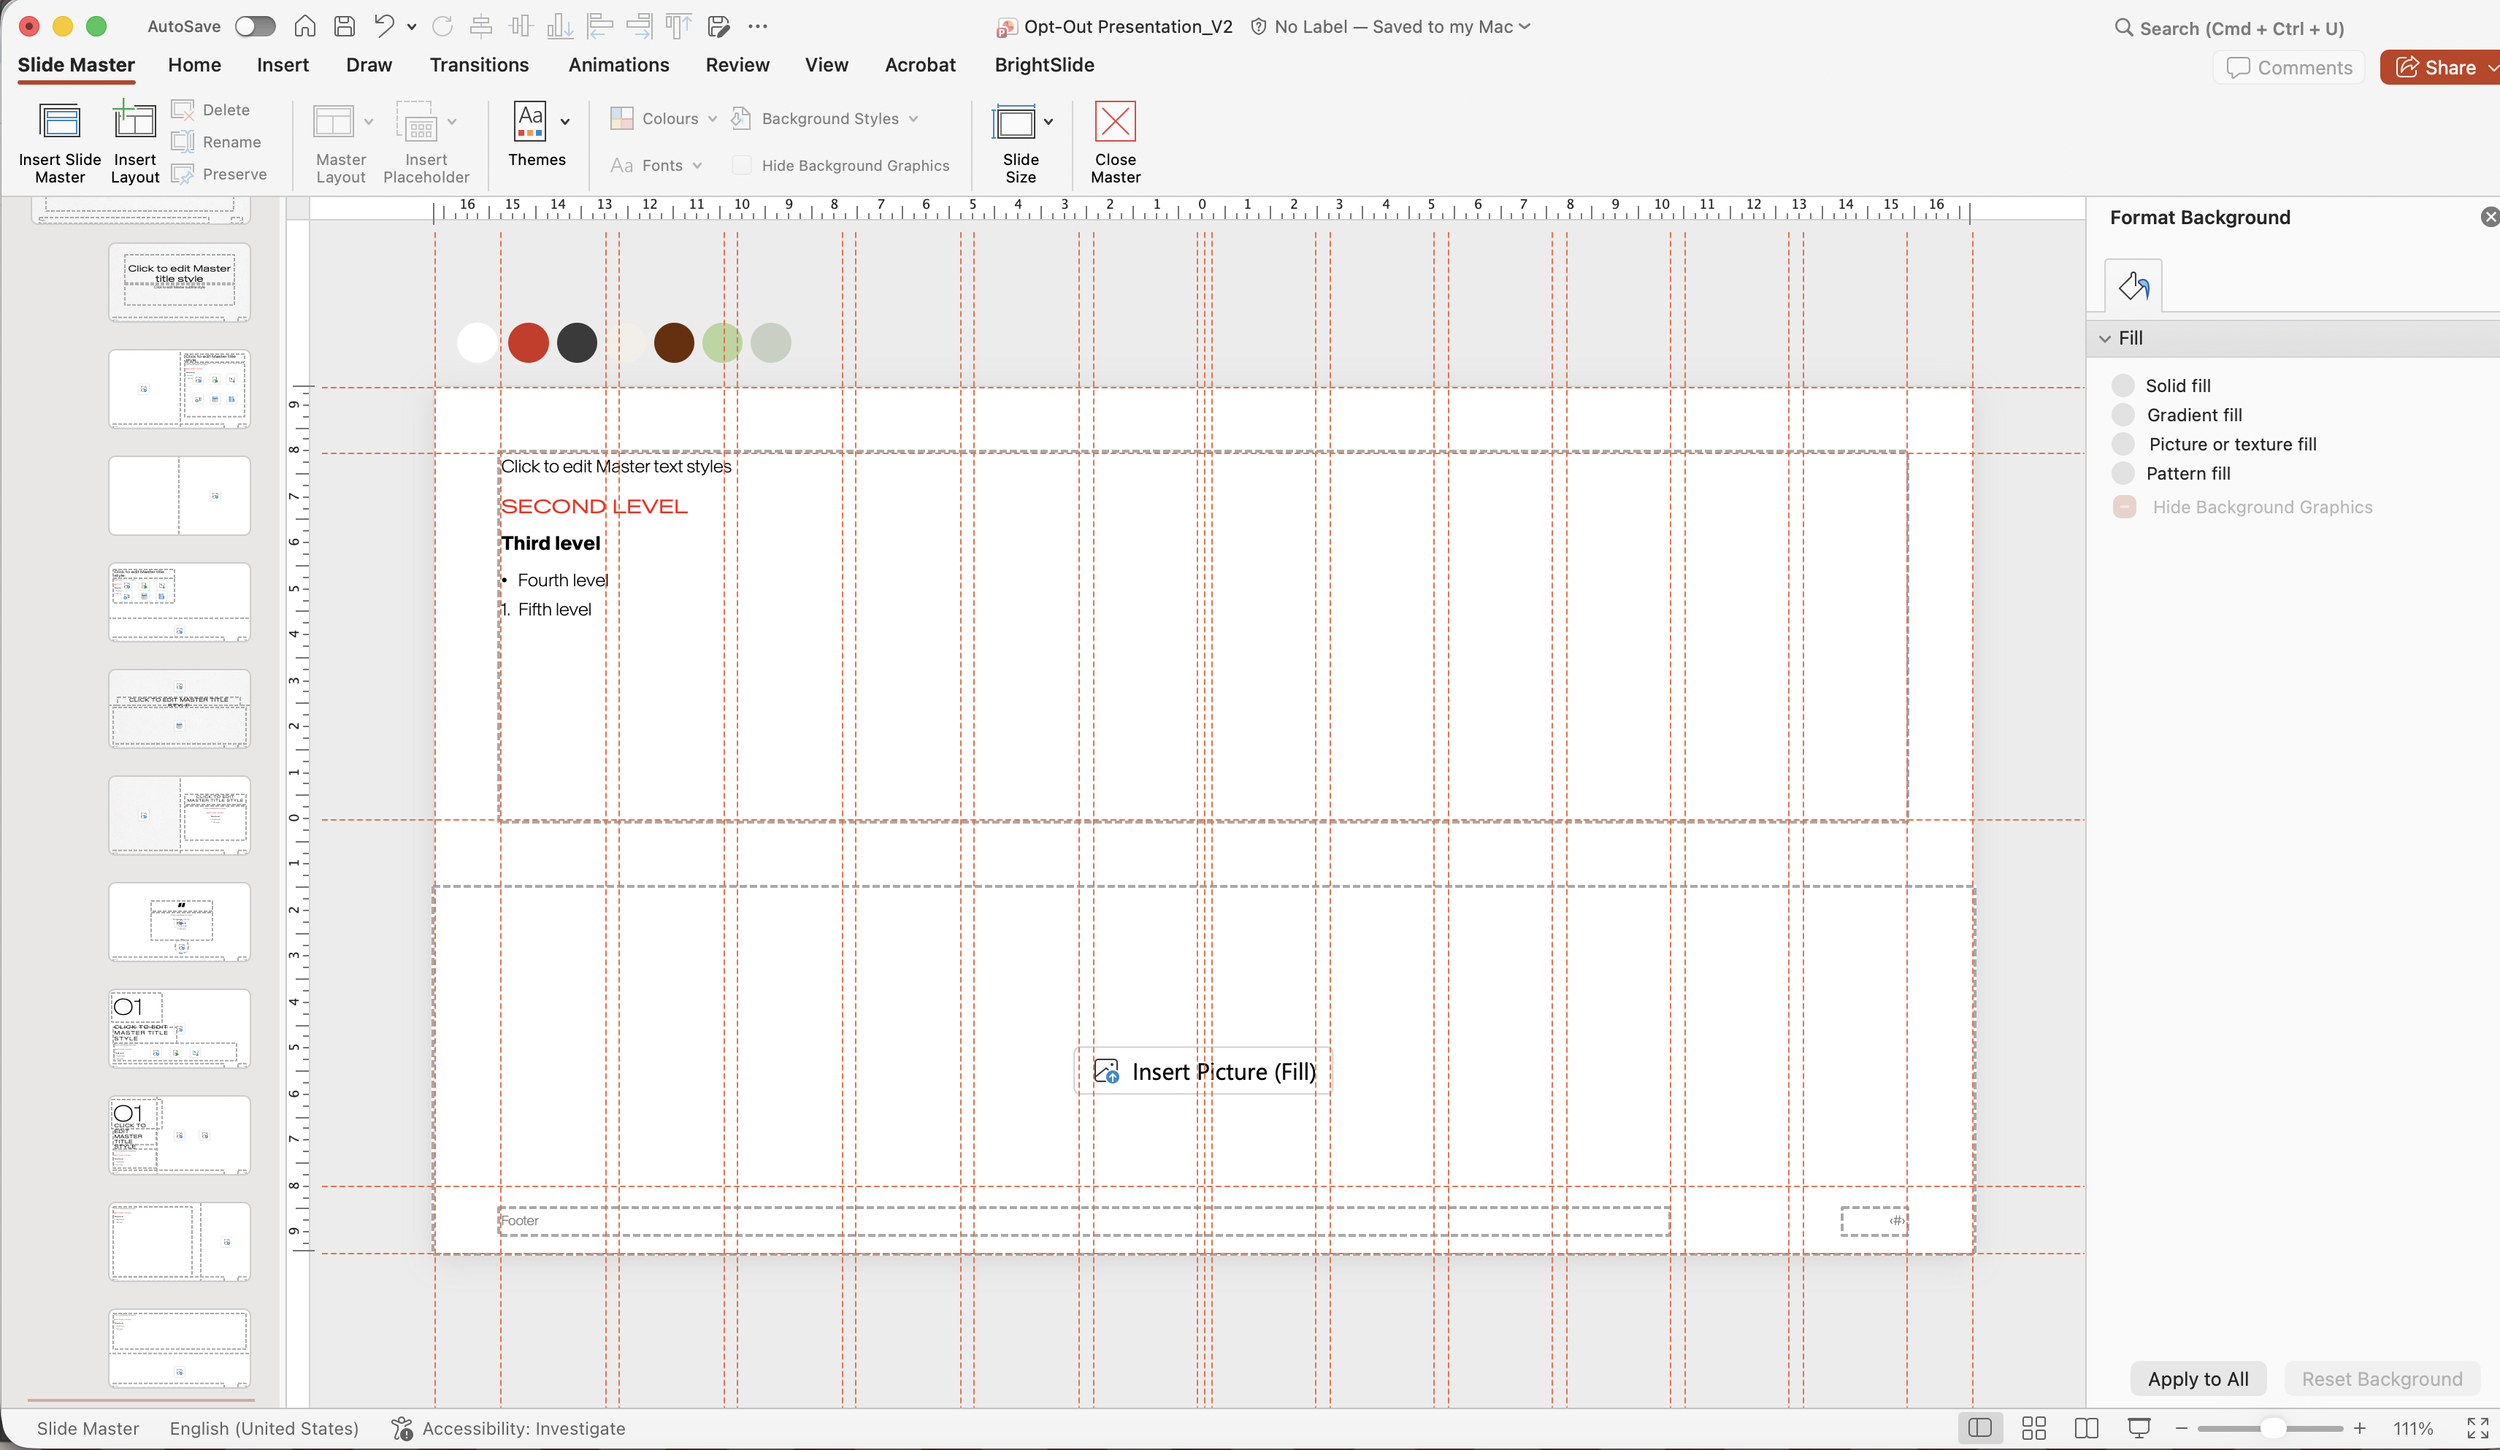Screen dimensions: 2500x1450
Task: Open the Insert Placeholder dropdown arrow
Action: coord(452,122)
